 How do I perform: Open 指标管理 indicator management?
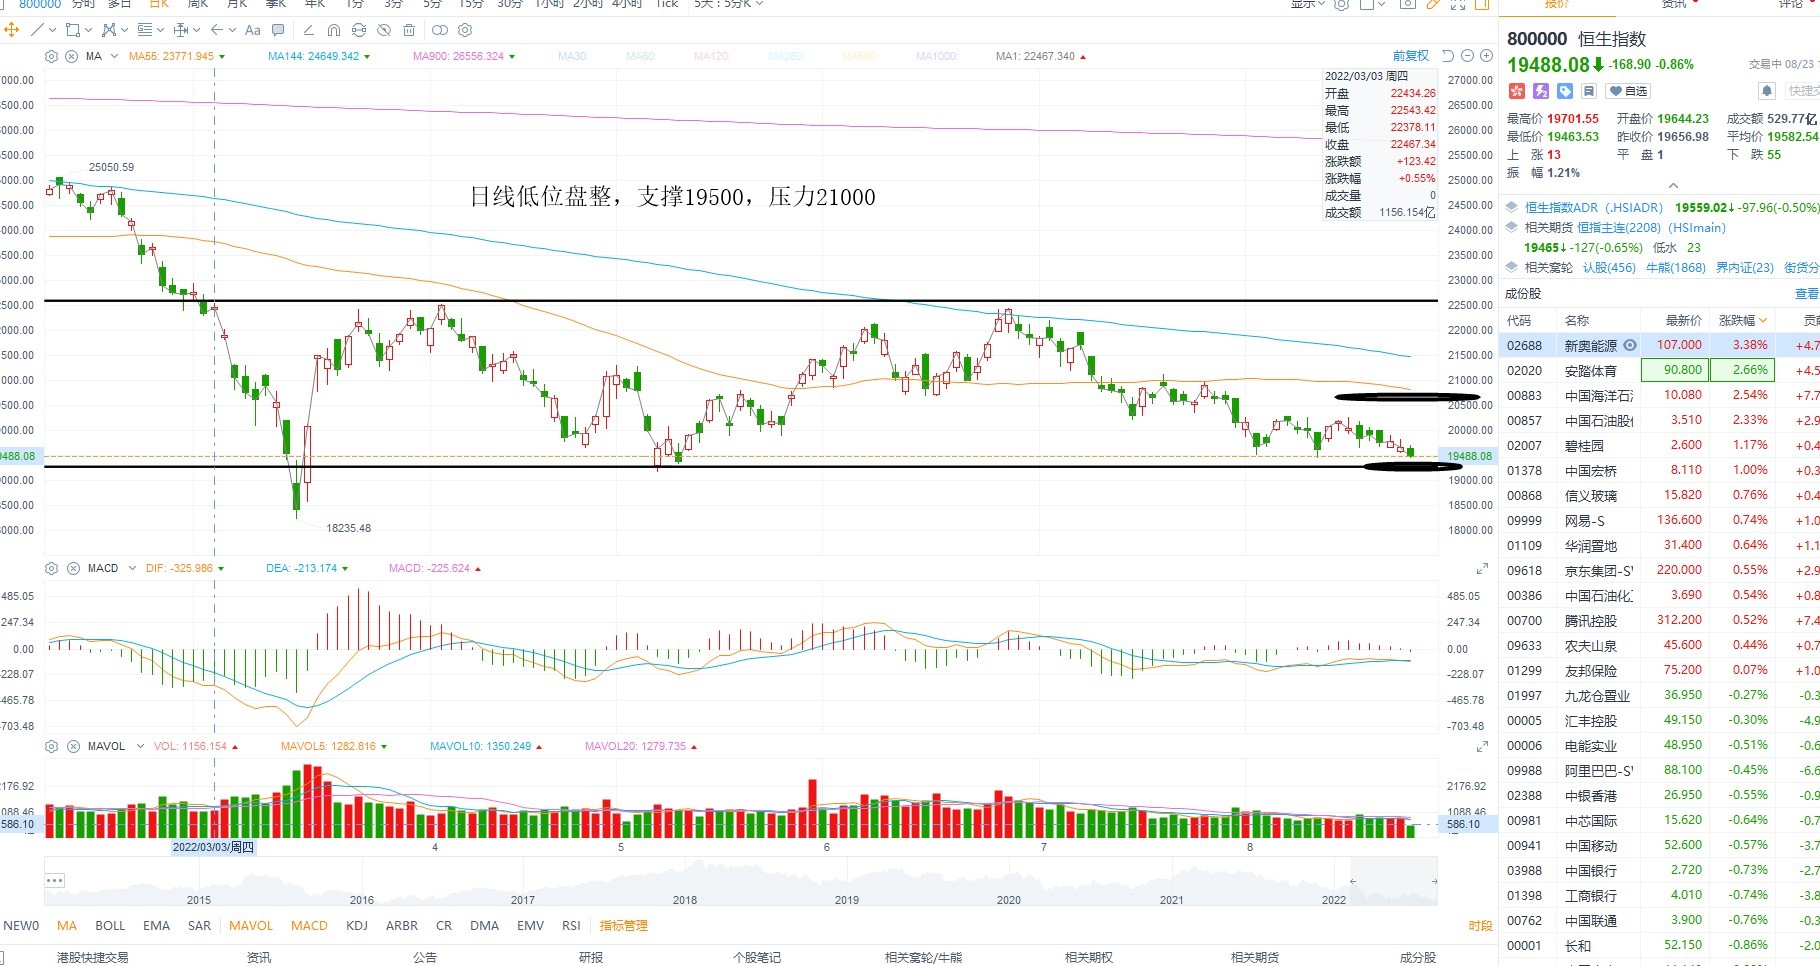623,926
